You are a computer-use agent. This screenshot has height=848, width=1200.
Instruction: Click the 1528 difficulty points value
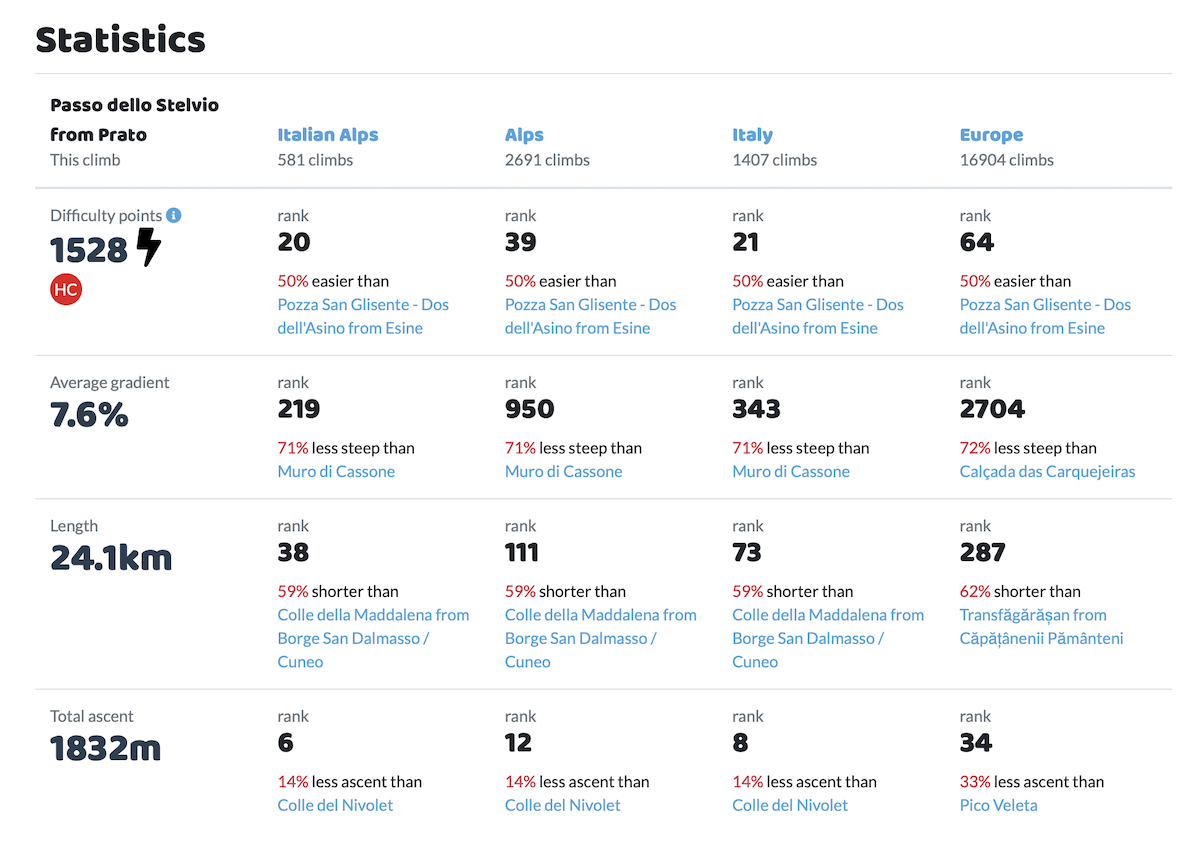tap(90, 249)
